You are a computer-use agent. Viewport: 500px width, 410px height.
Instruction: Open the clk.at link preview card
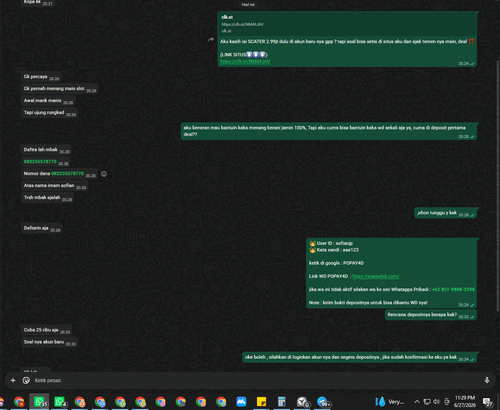pos(347,24)
